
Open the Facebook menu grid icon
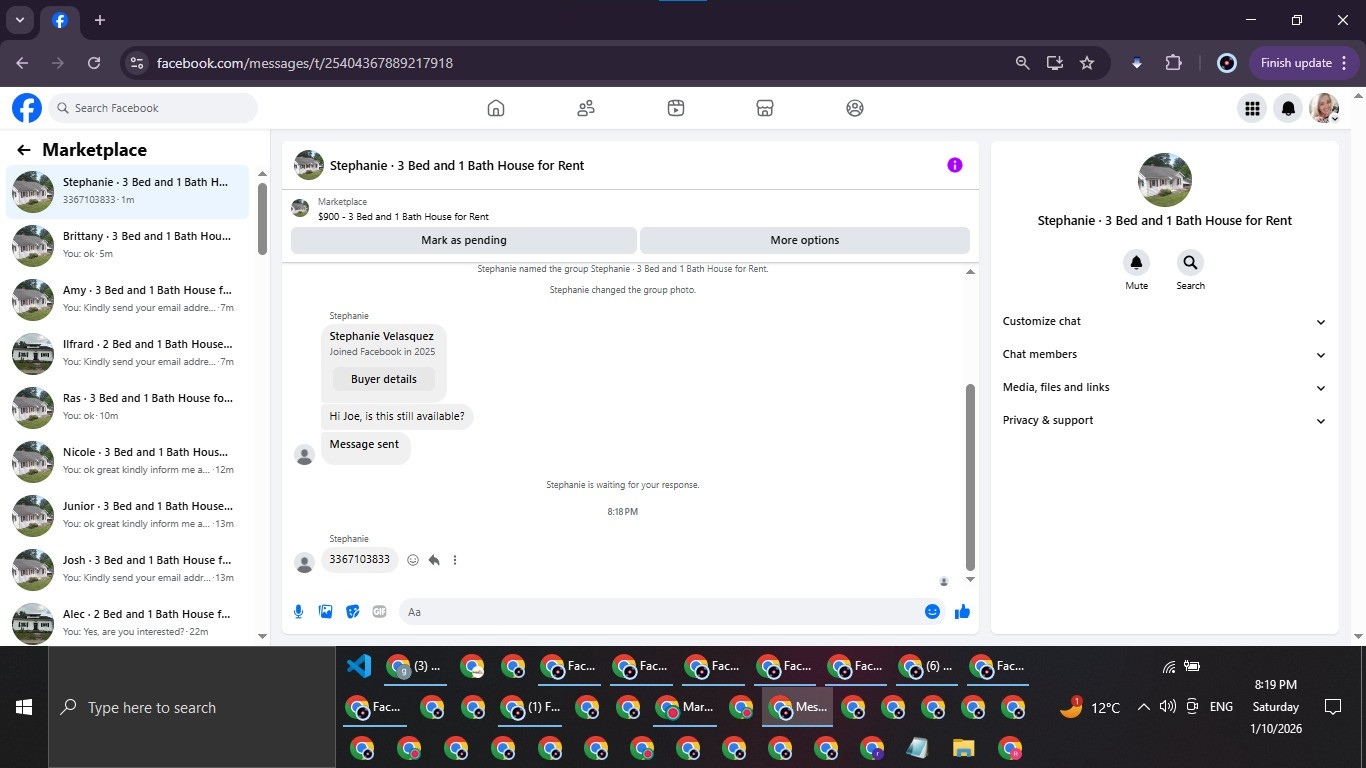[x=1251, y=108]
